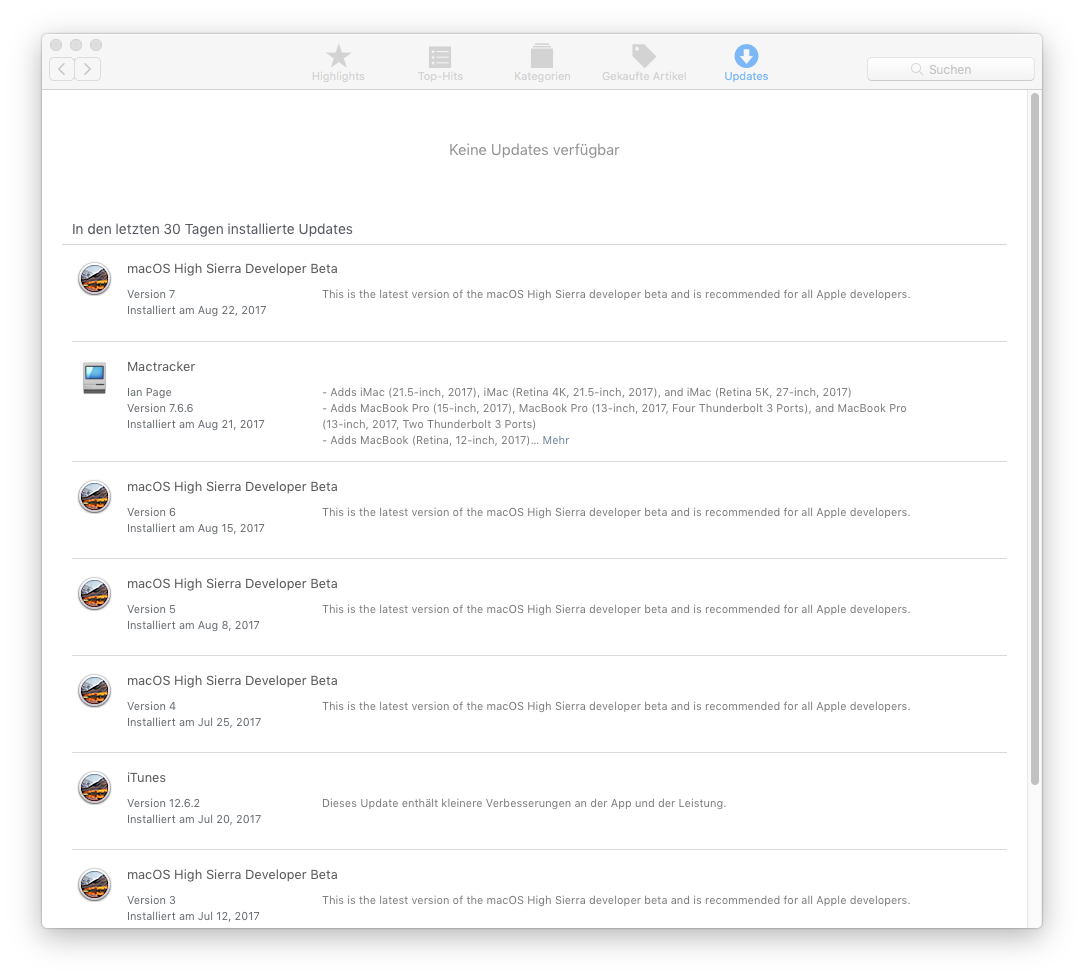This screenshot has height=978, width=1084.
Task: Click 'Version 4' text
Action: click(151, 706)
